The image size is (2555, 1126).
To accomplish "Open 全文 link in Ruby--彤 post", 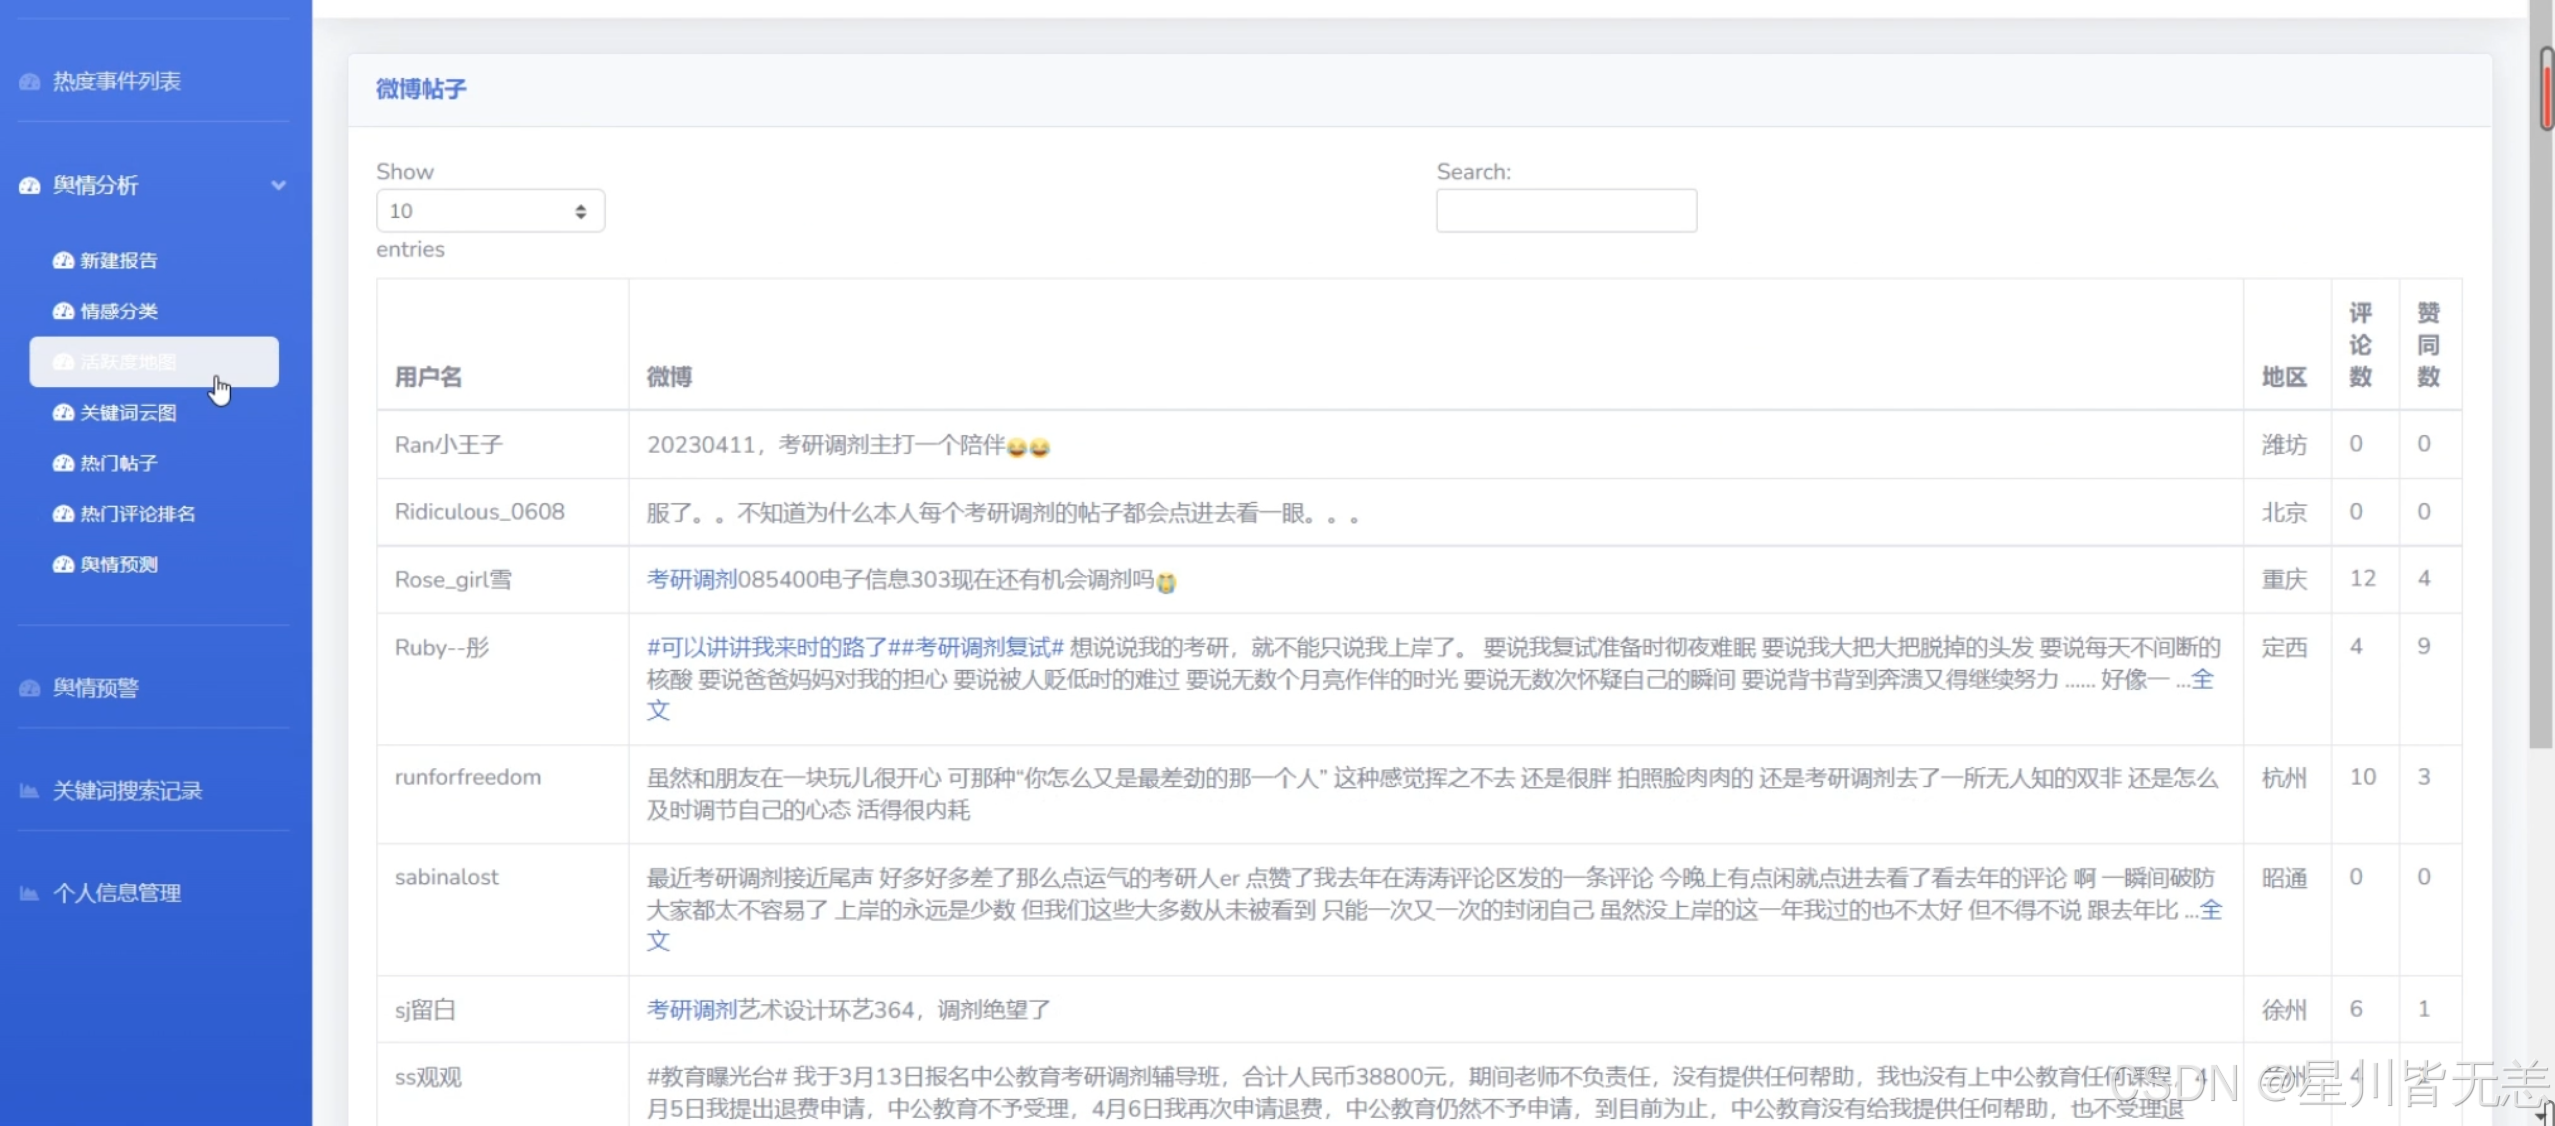I will tap(2202, 680).
